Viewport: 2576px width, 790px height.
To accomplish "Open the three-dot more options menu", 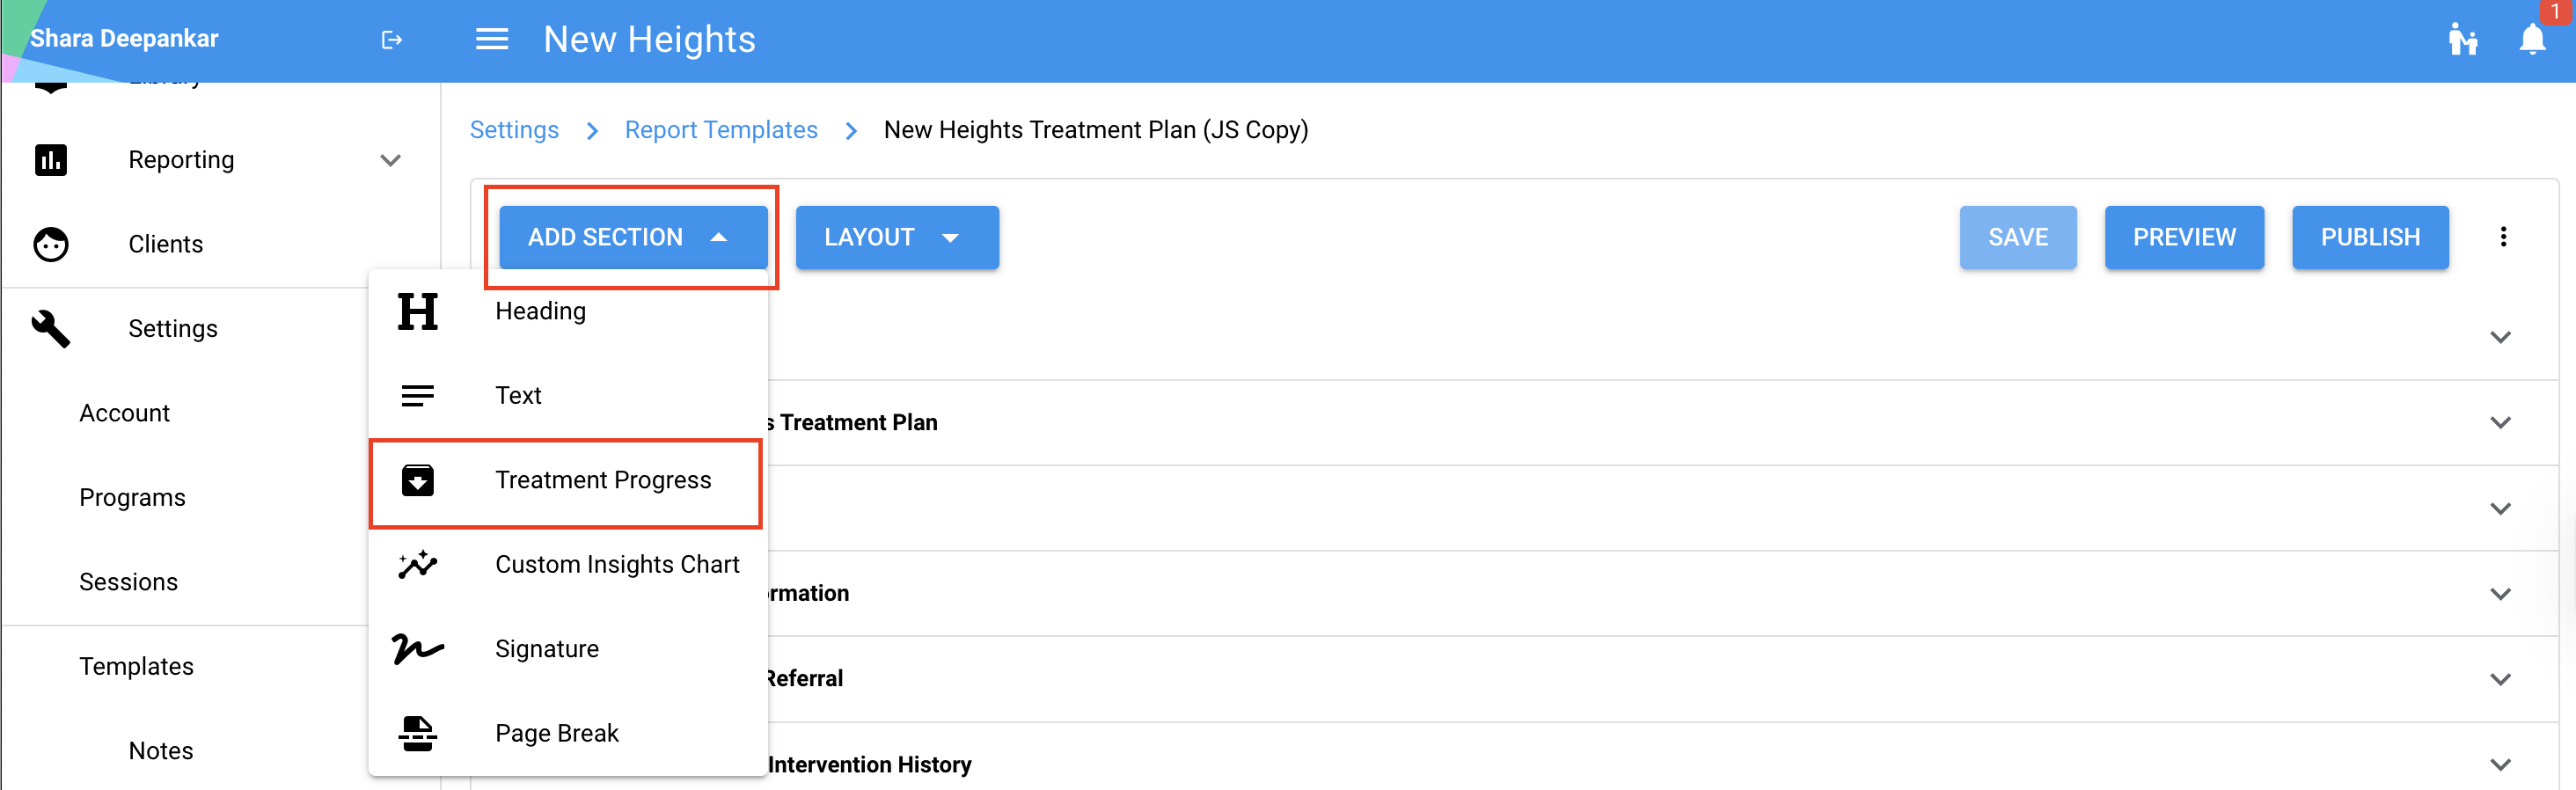I will click(x=2503, y=237).
